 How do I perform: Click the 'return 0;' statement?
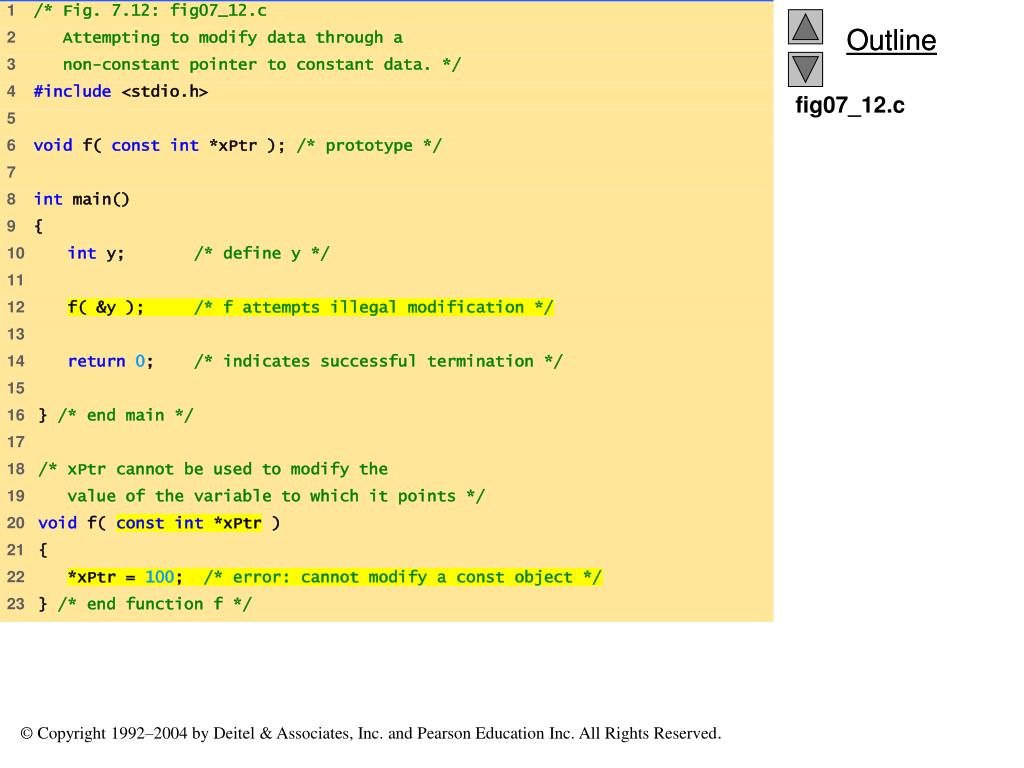click(x=110, y=361)
